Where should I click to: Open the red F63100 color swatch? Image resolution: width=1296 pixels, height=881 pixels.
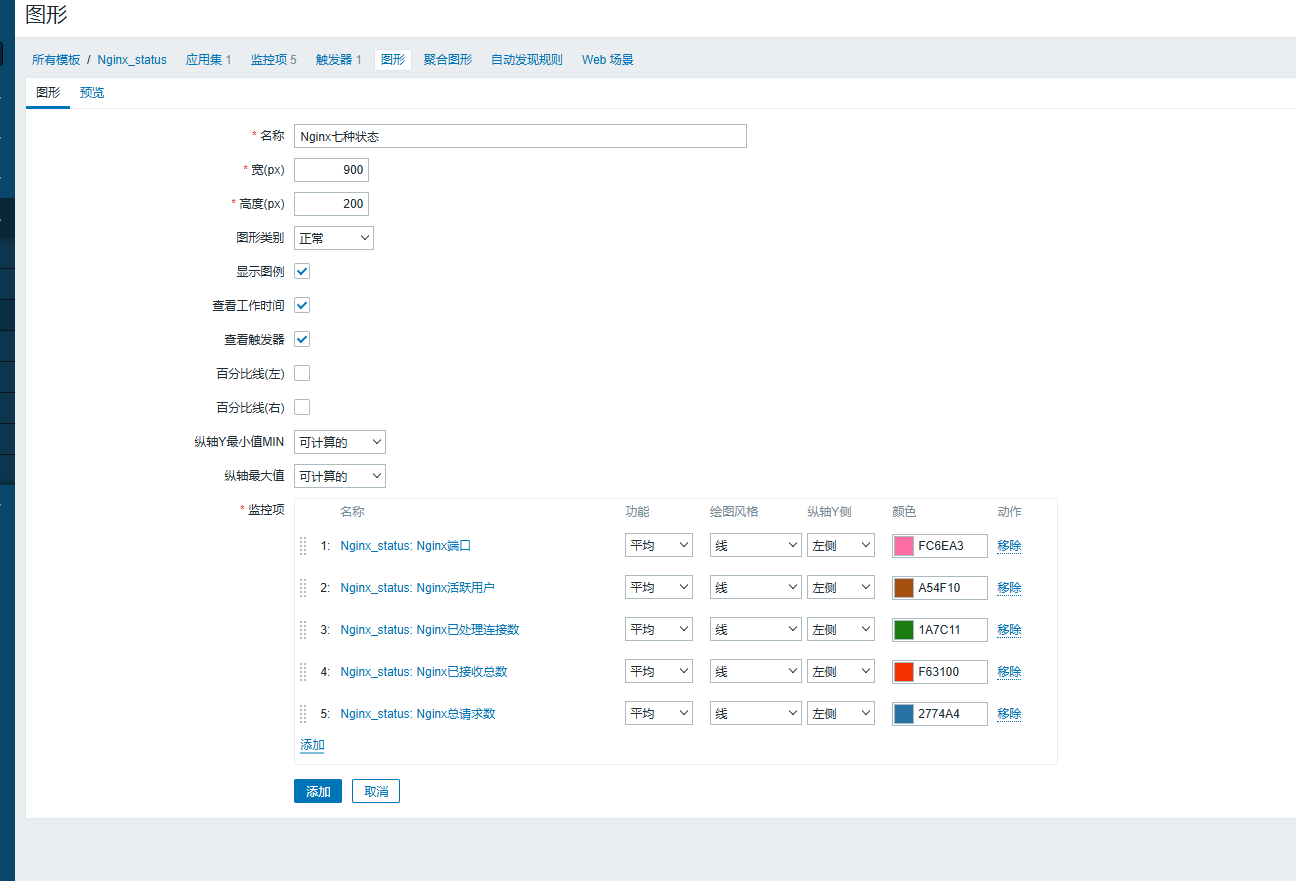click(904, 672)
